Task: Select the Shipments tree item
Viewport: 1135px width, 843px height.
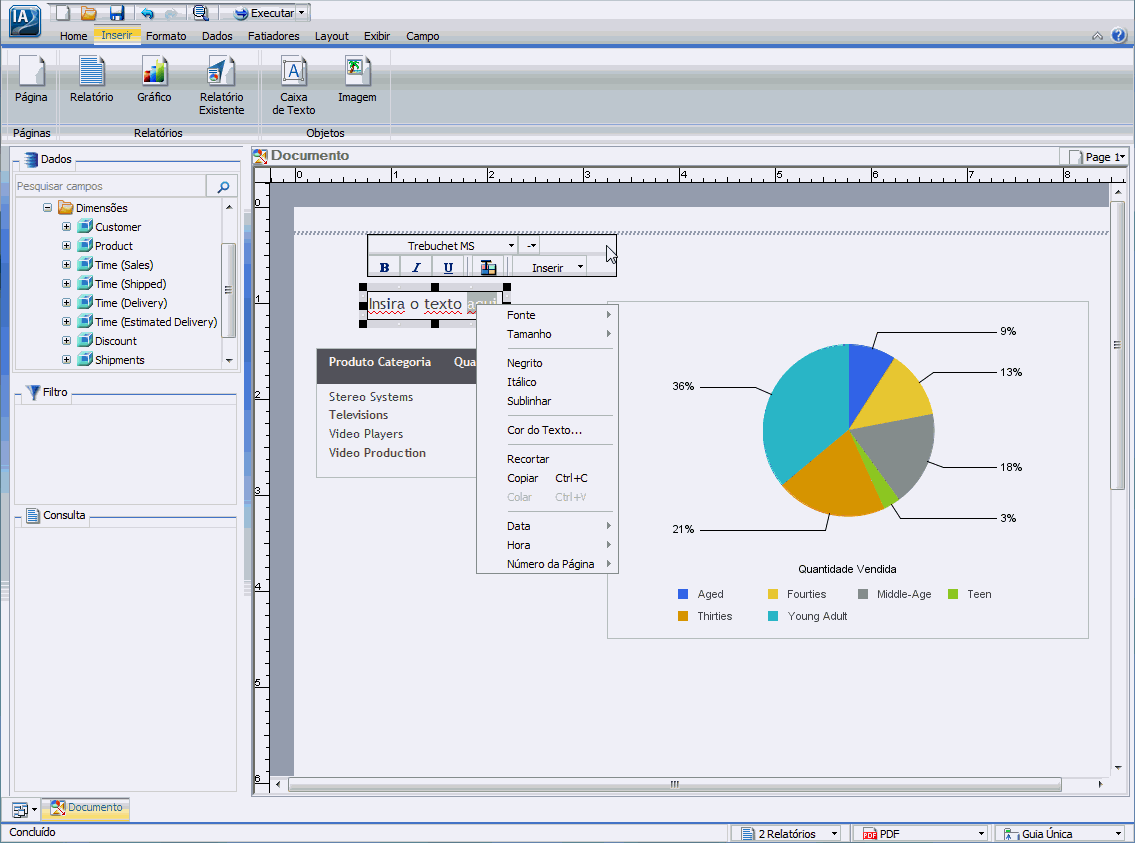Action: tap(119, 360)
